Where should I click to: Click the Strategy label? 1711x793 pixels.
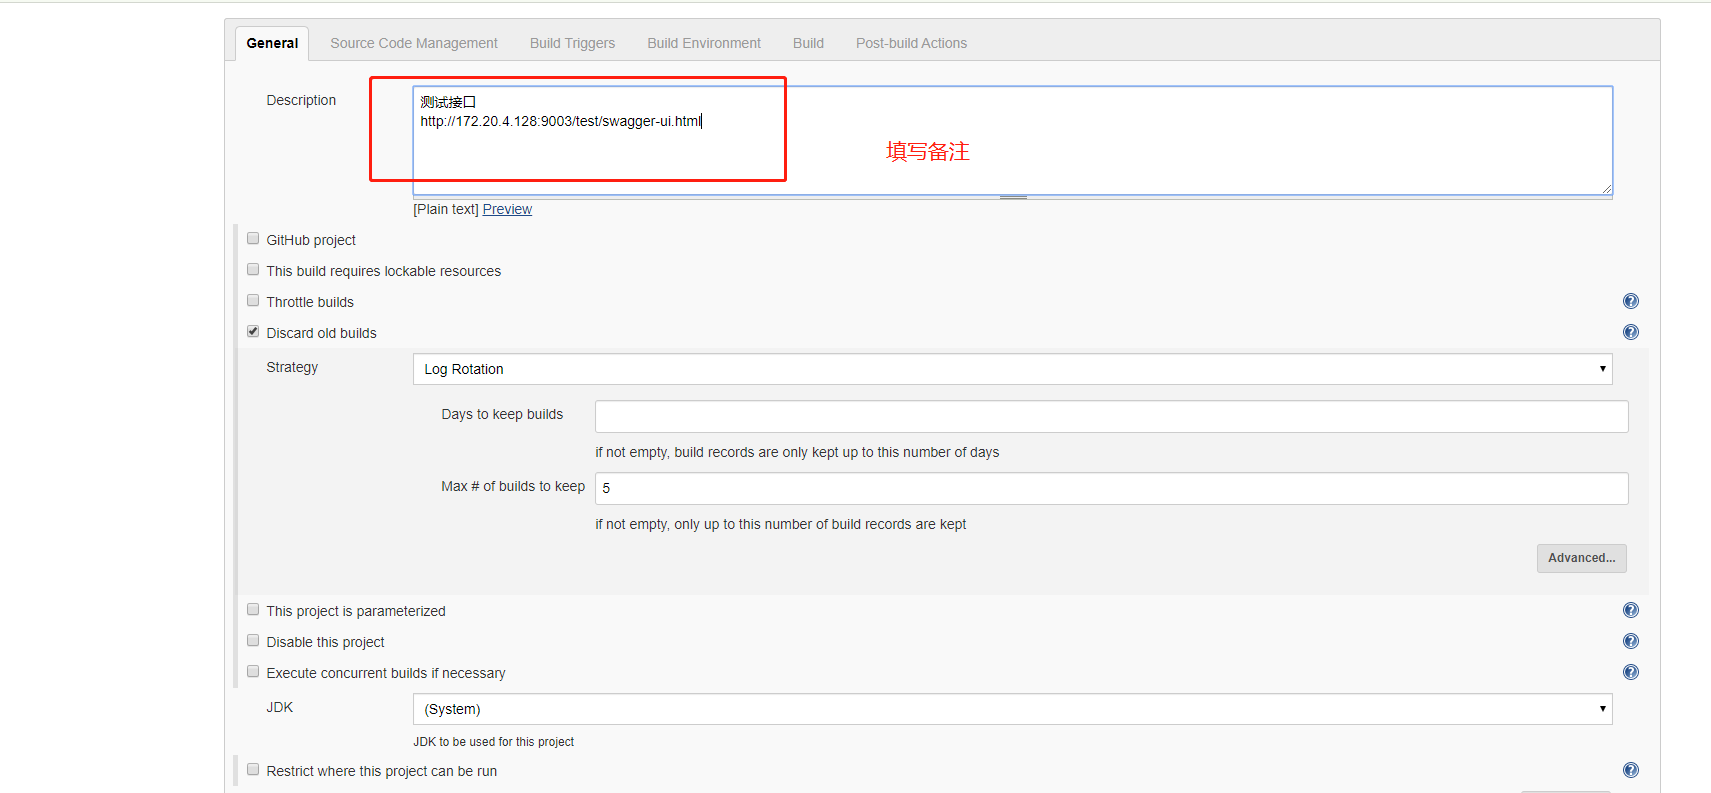292,367
